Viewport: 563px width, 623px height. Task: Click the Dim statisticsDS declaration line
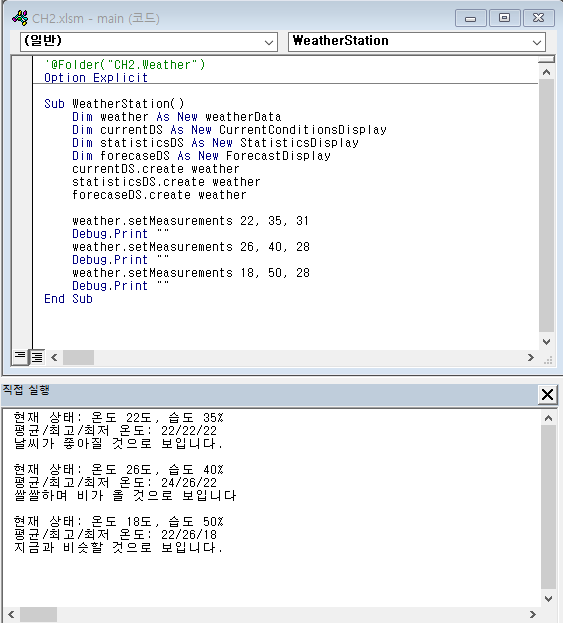(x=215, y=143)
